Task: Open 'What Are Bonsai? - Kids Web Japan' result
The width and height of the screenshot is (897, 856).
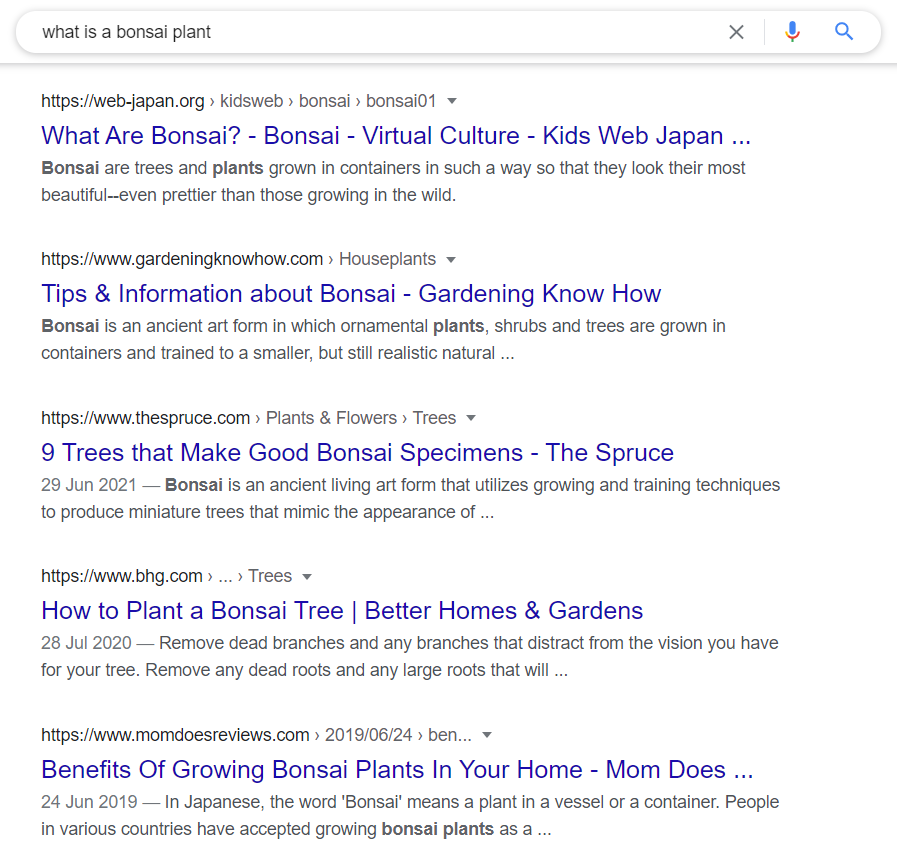Action: pos(396,136)
